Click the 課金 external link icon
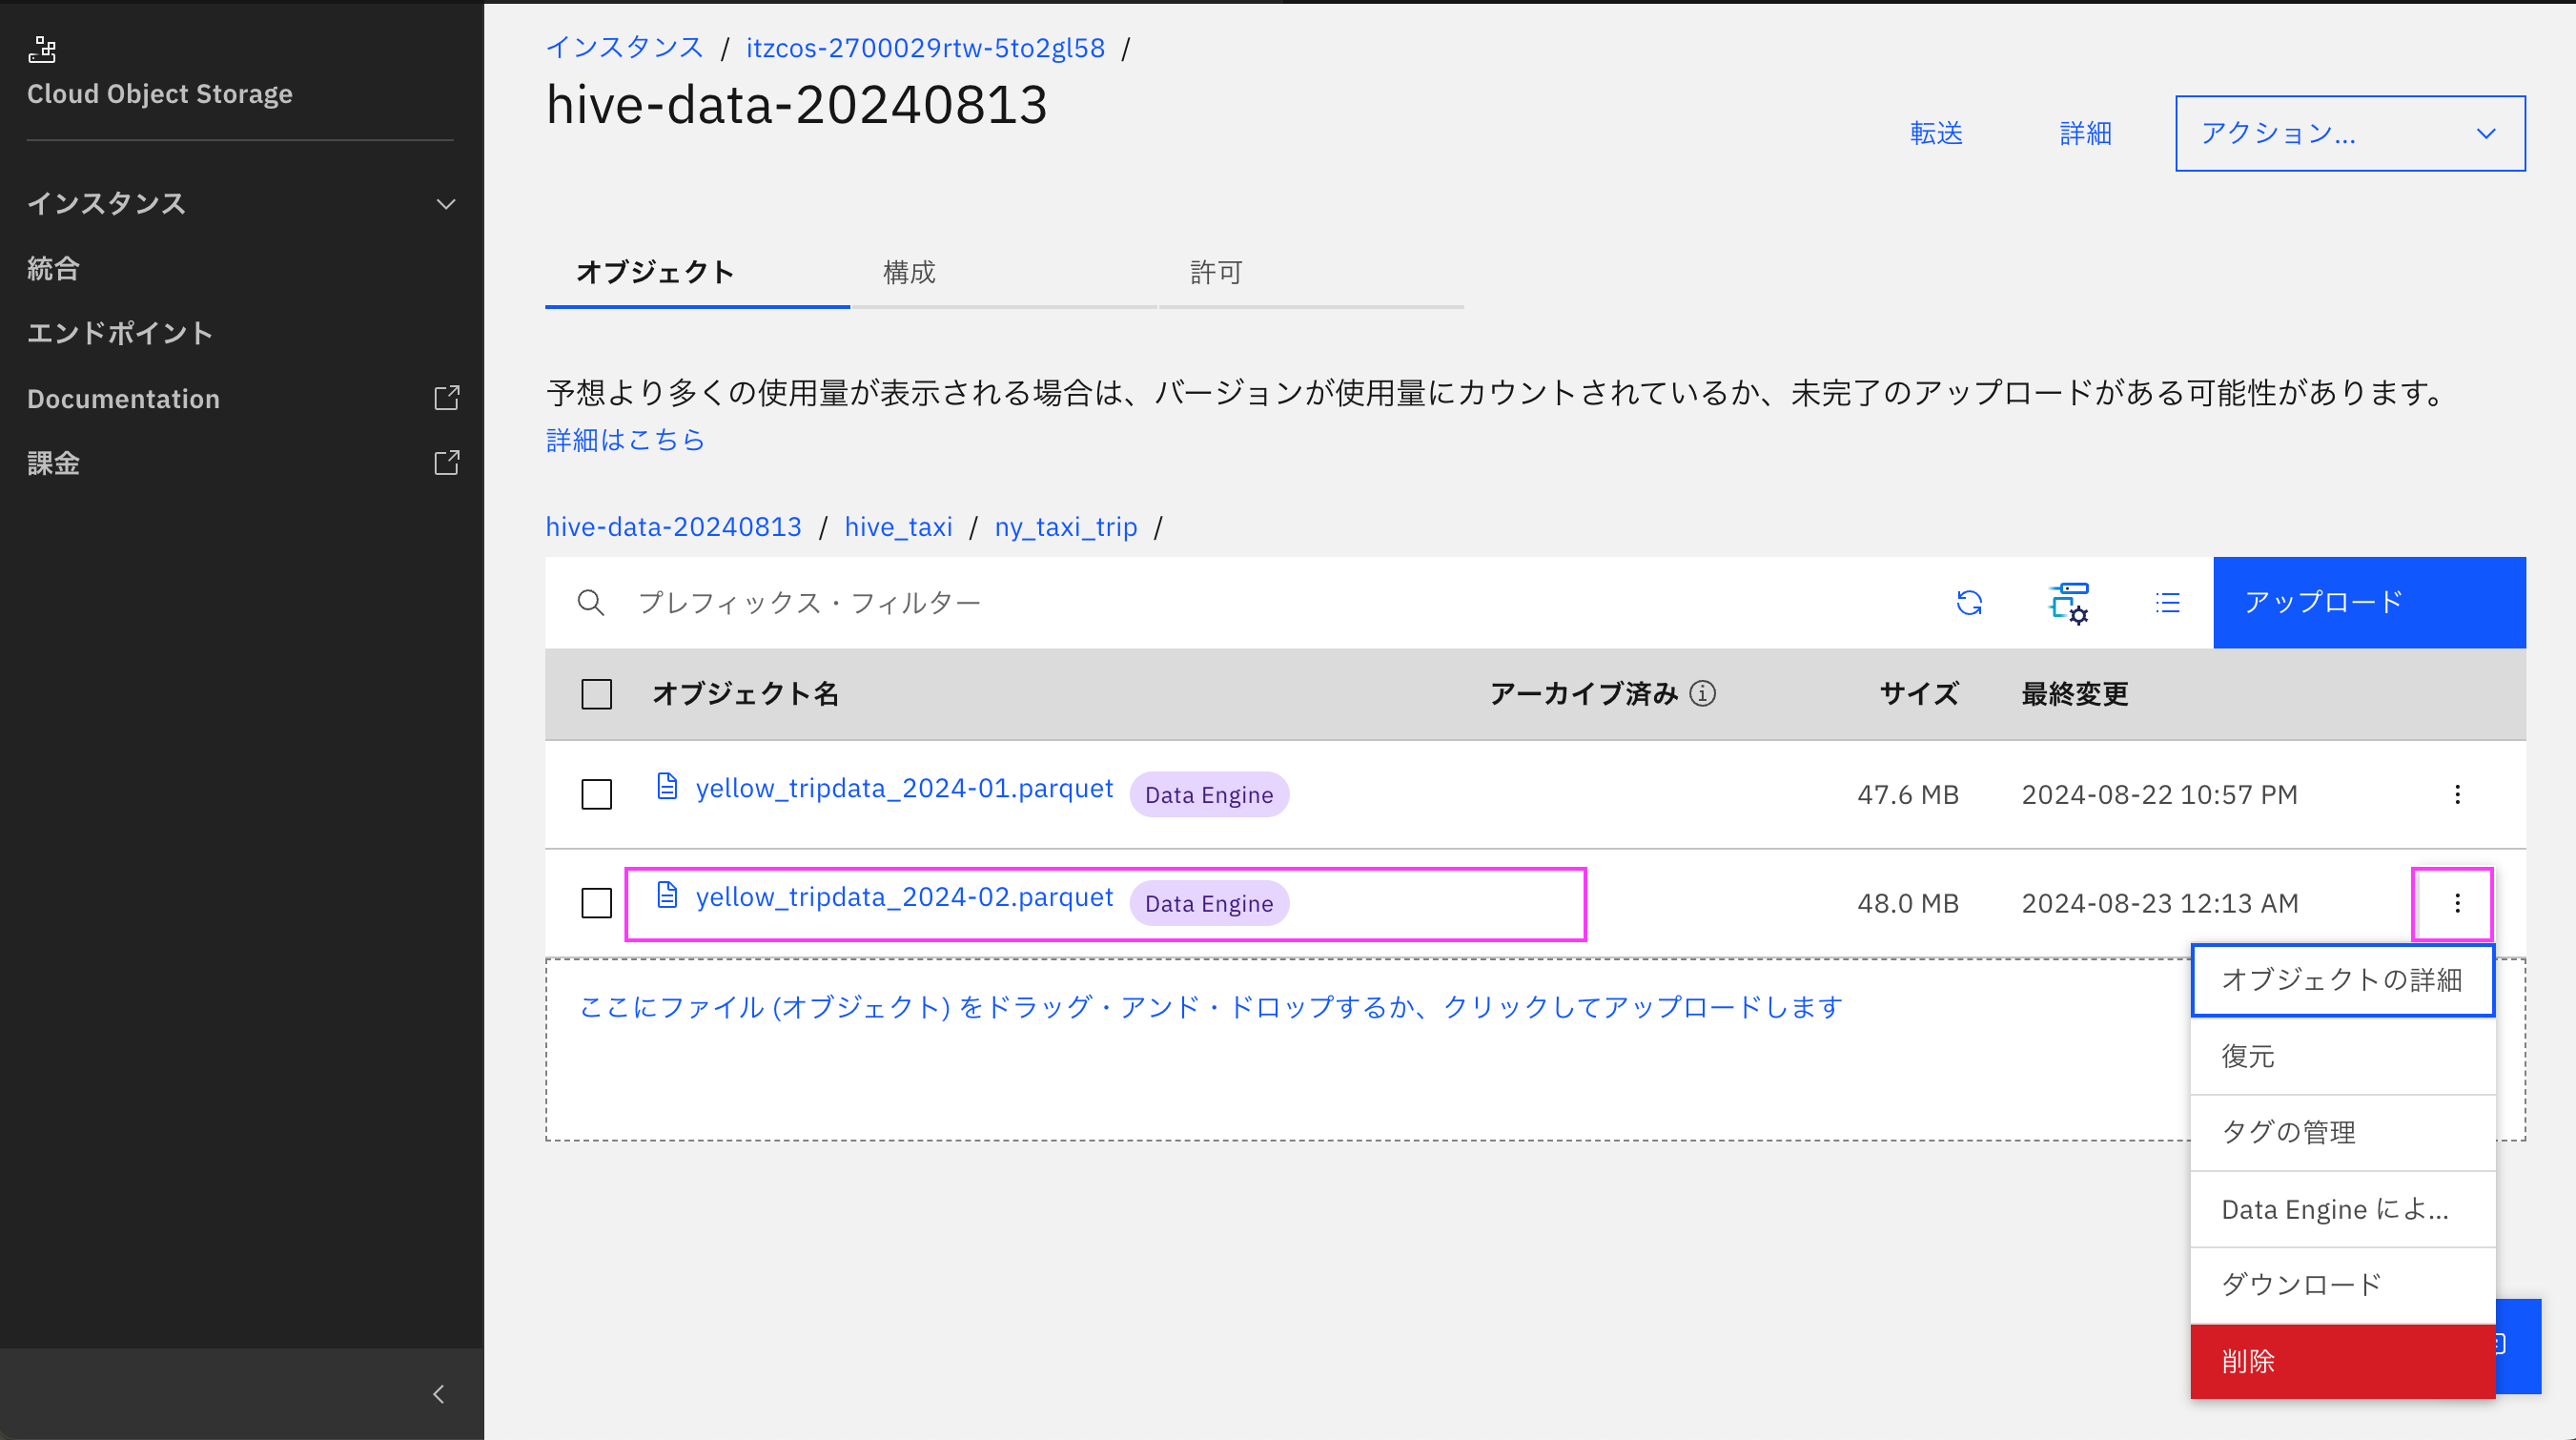2576x1440 pixels. [x=446, y=463]
